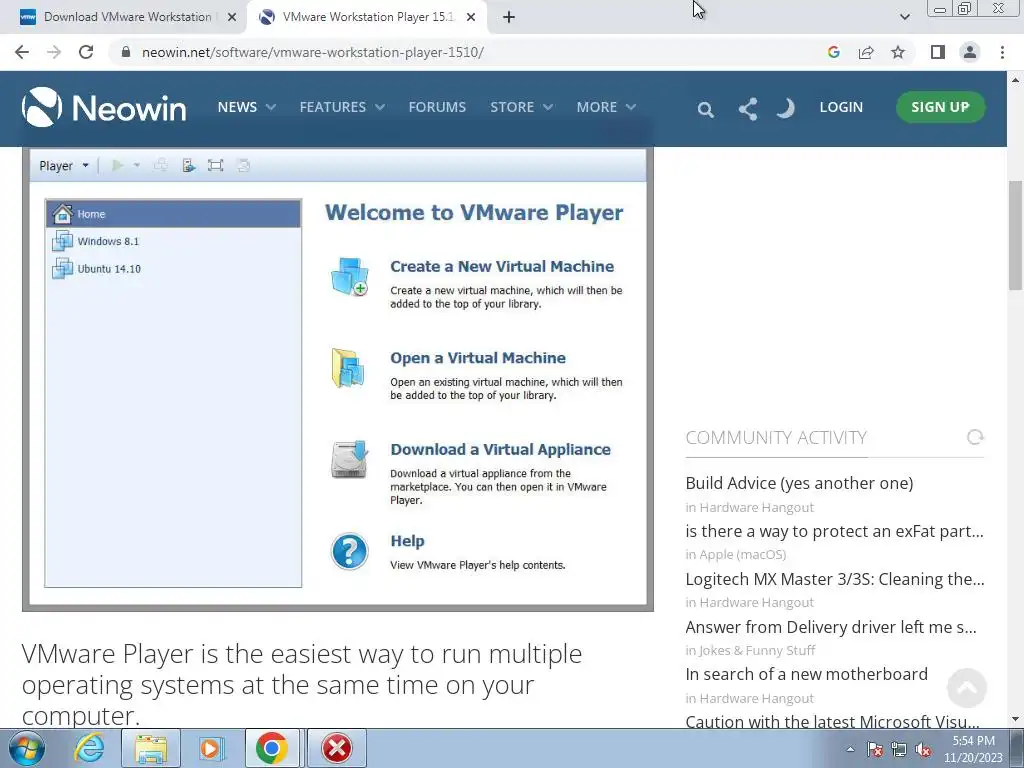Viewport: 1024px width, 768px height.
Task: Open Build Advice (yes another one) thread
Action: tap(799, 483)
